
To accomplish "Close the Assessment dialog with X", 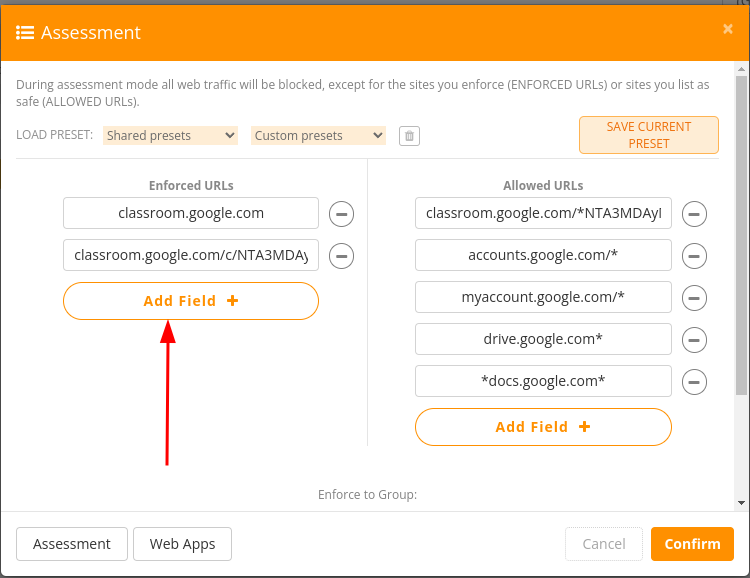I will (728, 29).
